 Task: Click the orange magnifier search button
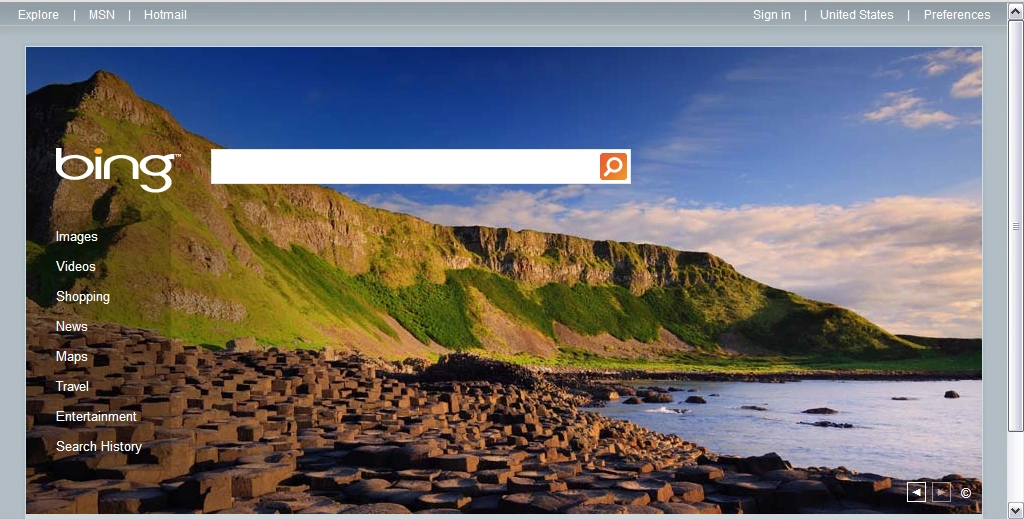(613, 166)
